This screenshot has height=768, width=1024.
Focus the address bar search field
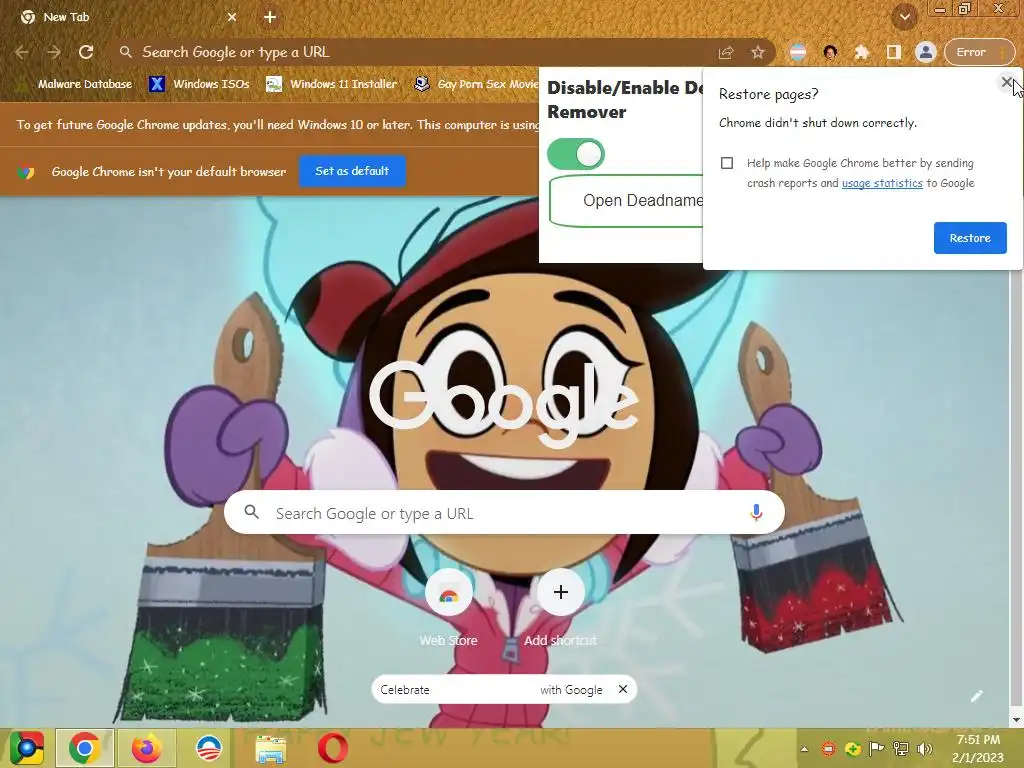coord(418,52)
